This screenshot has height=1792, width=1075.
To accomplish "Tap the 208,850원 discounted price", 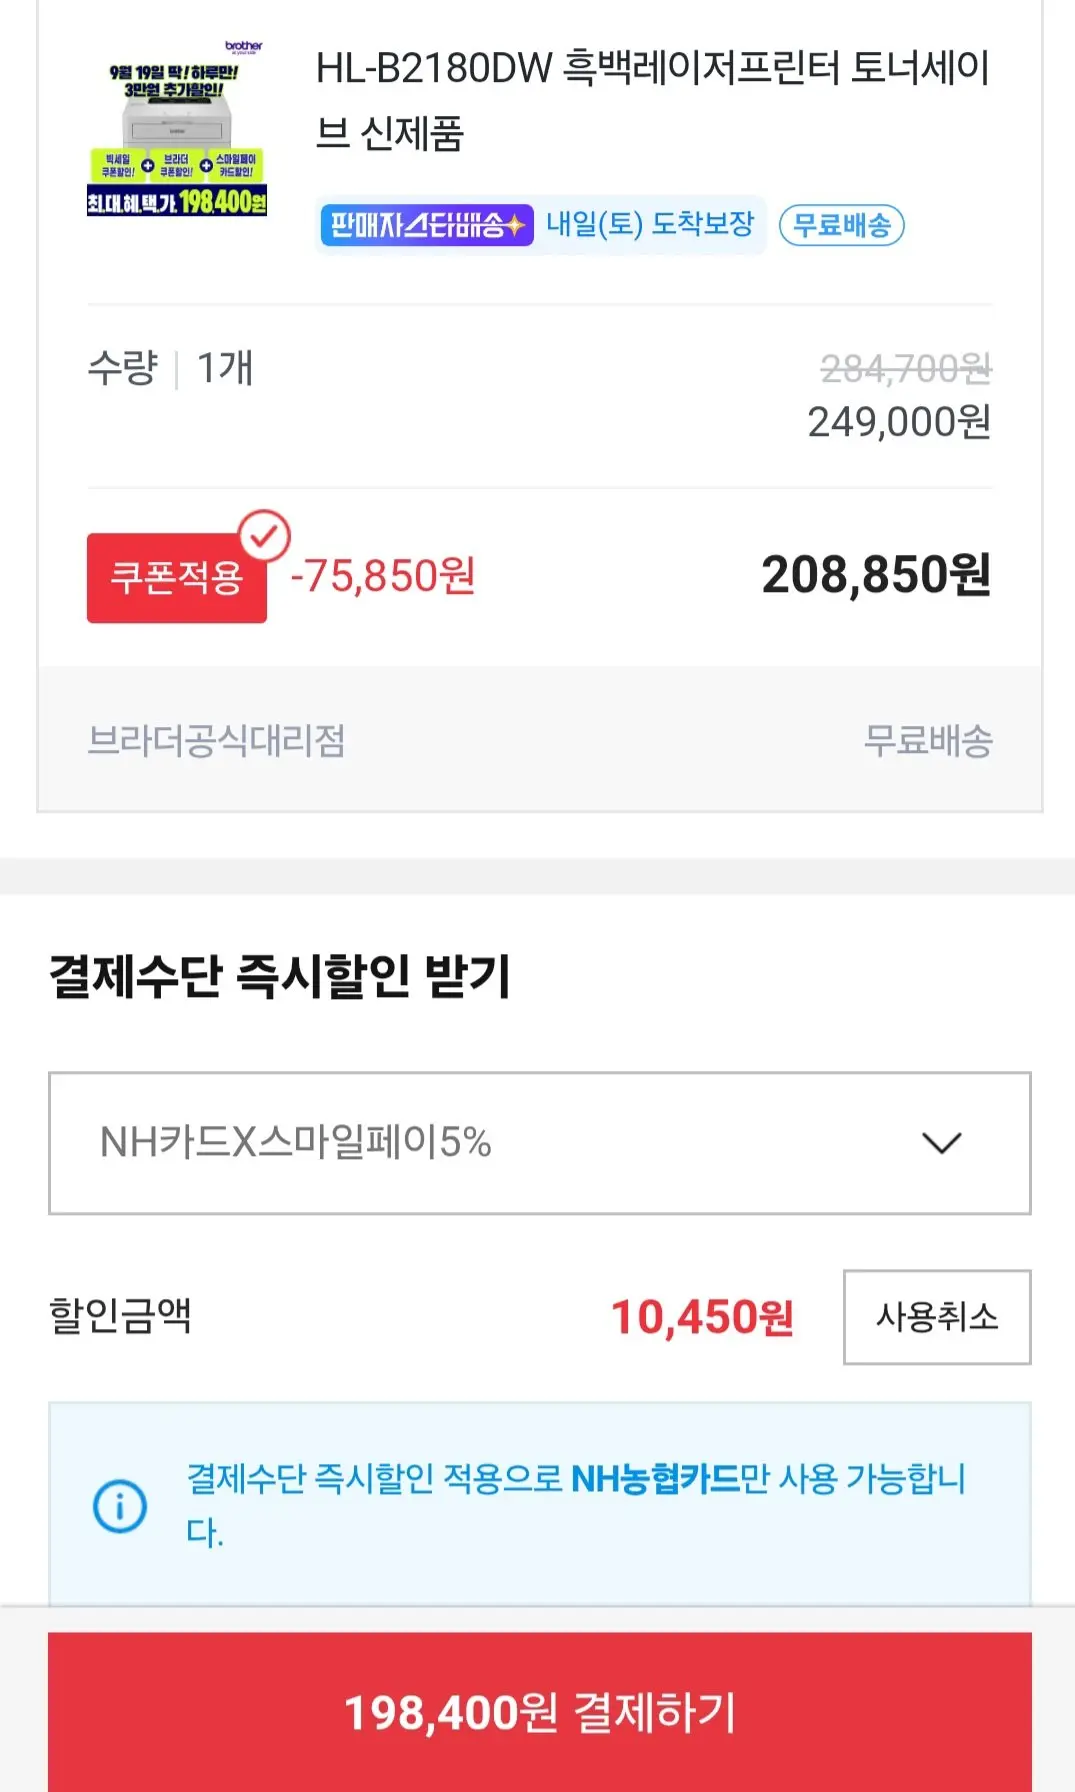I will [x=876, y=575].
